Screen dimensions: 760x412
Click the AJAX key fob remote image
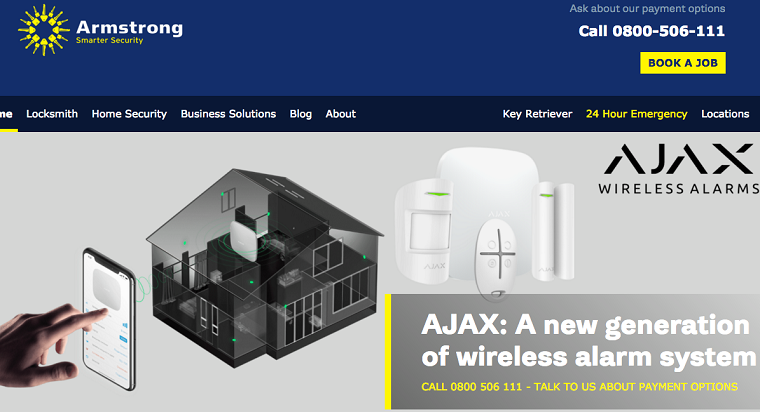[497, 259]
